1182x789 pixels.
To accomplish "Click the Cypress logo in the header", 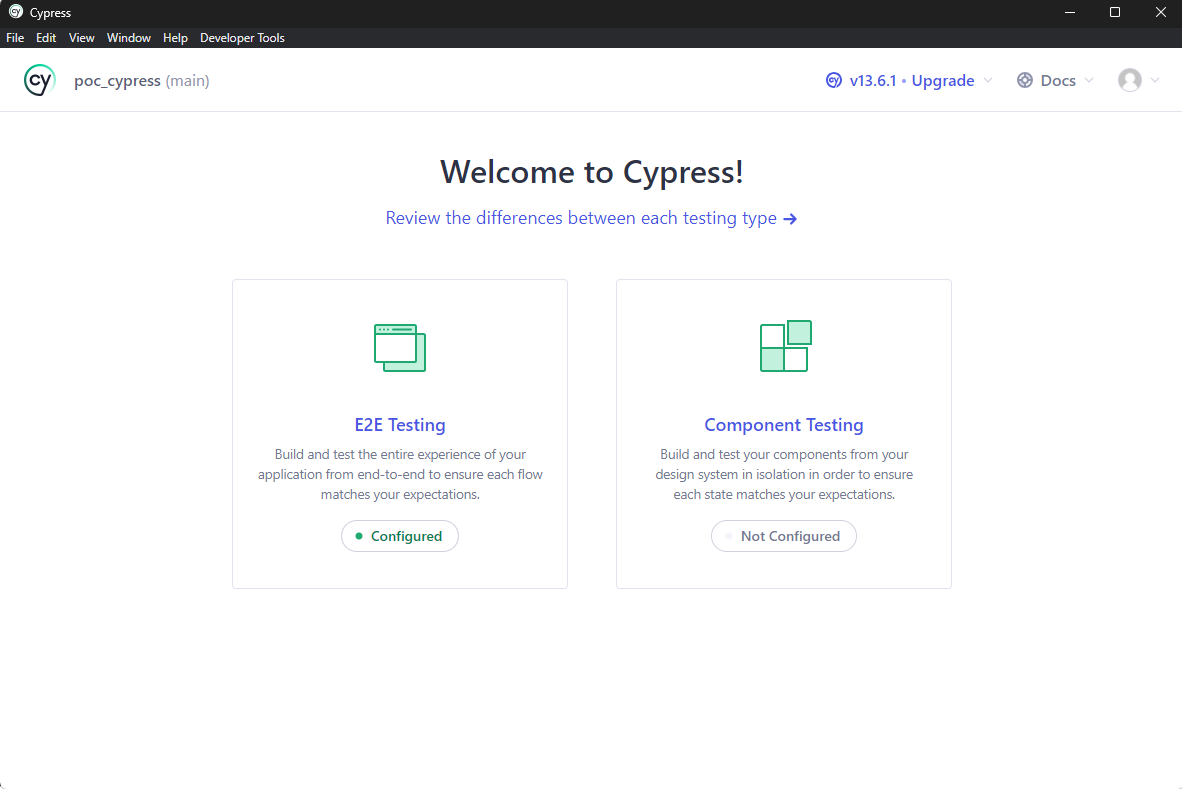I will (40, 80).
